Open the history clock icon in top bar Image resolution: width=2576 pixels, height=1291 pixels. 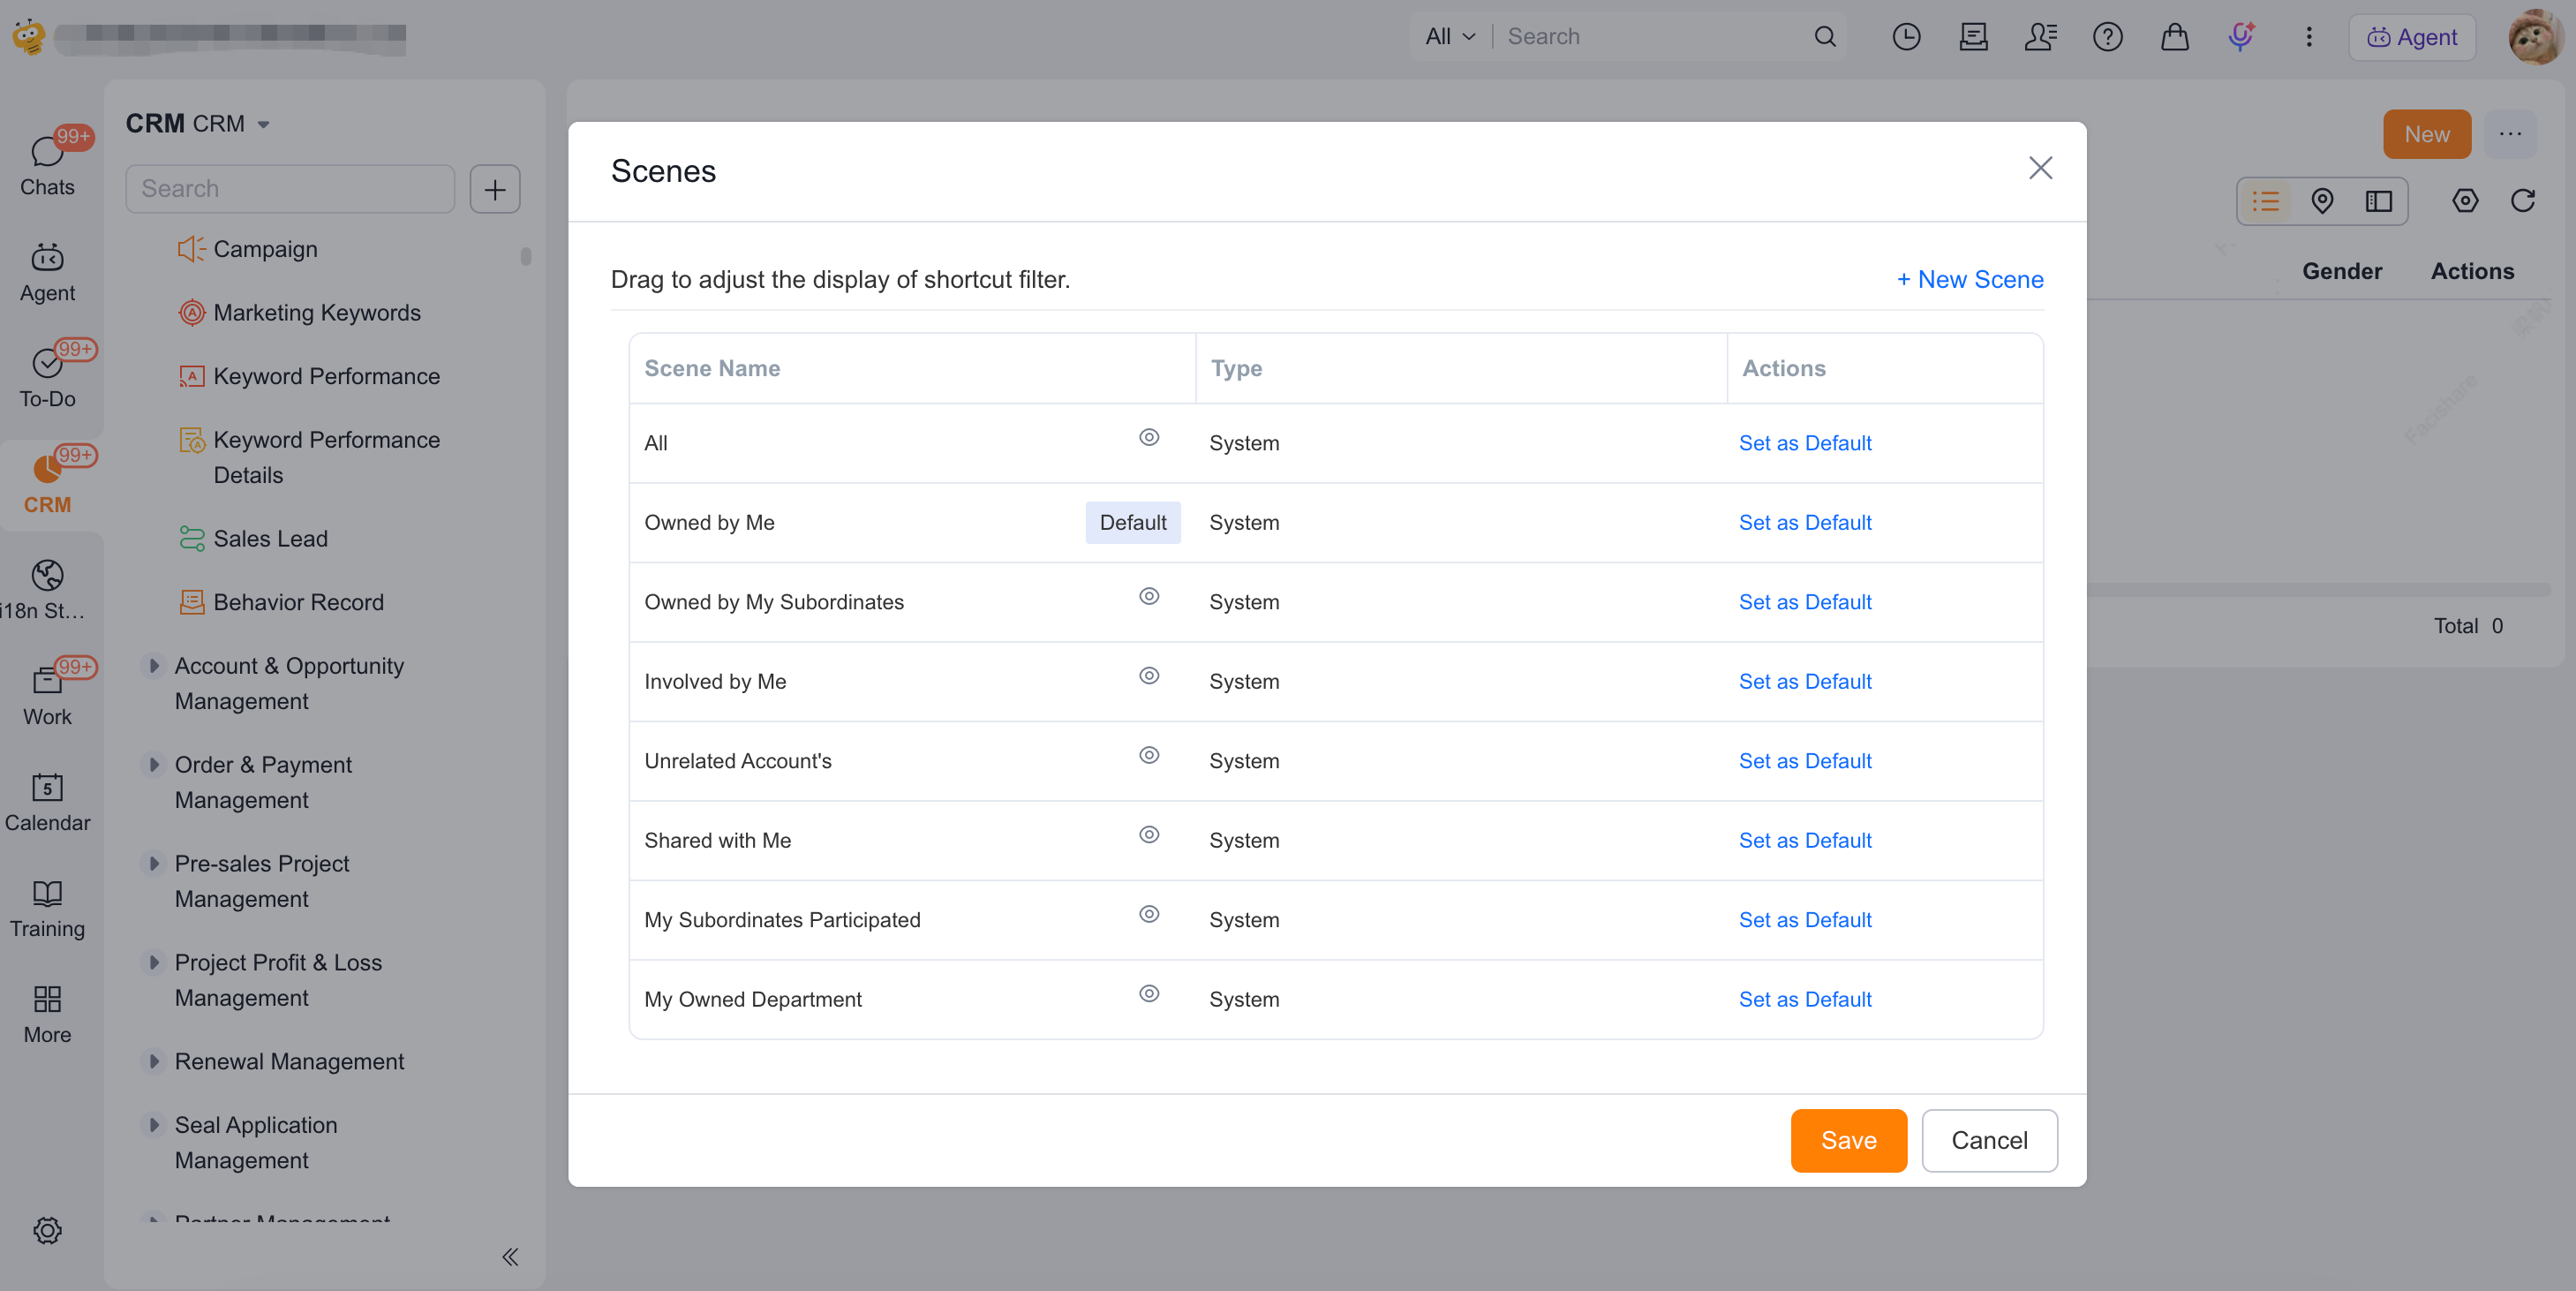[x=1906, y=37]
